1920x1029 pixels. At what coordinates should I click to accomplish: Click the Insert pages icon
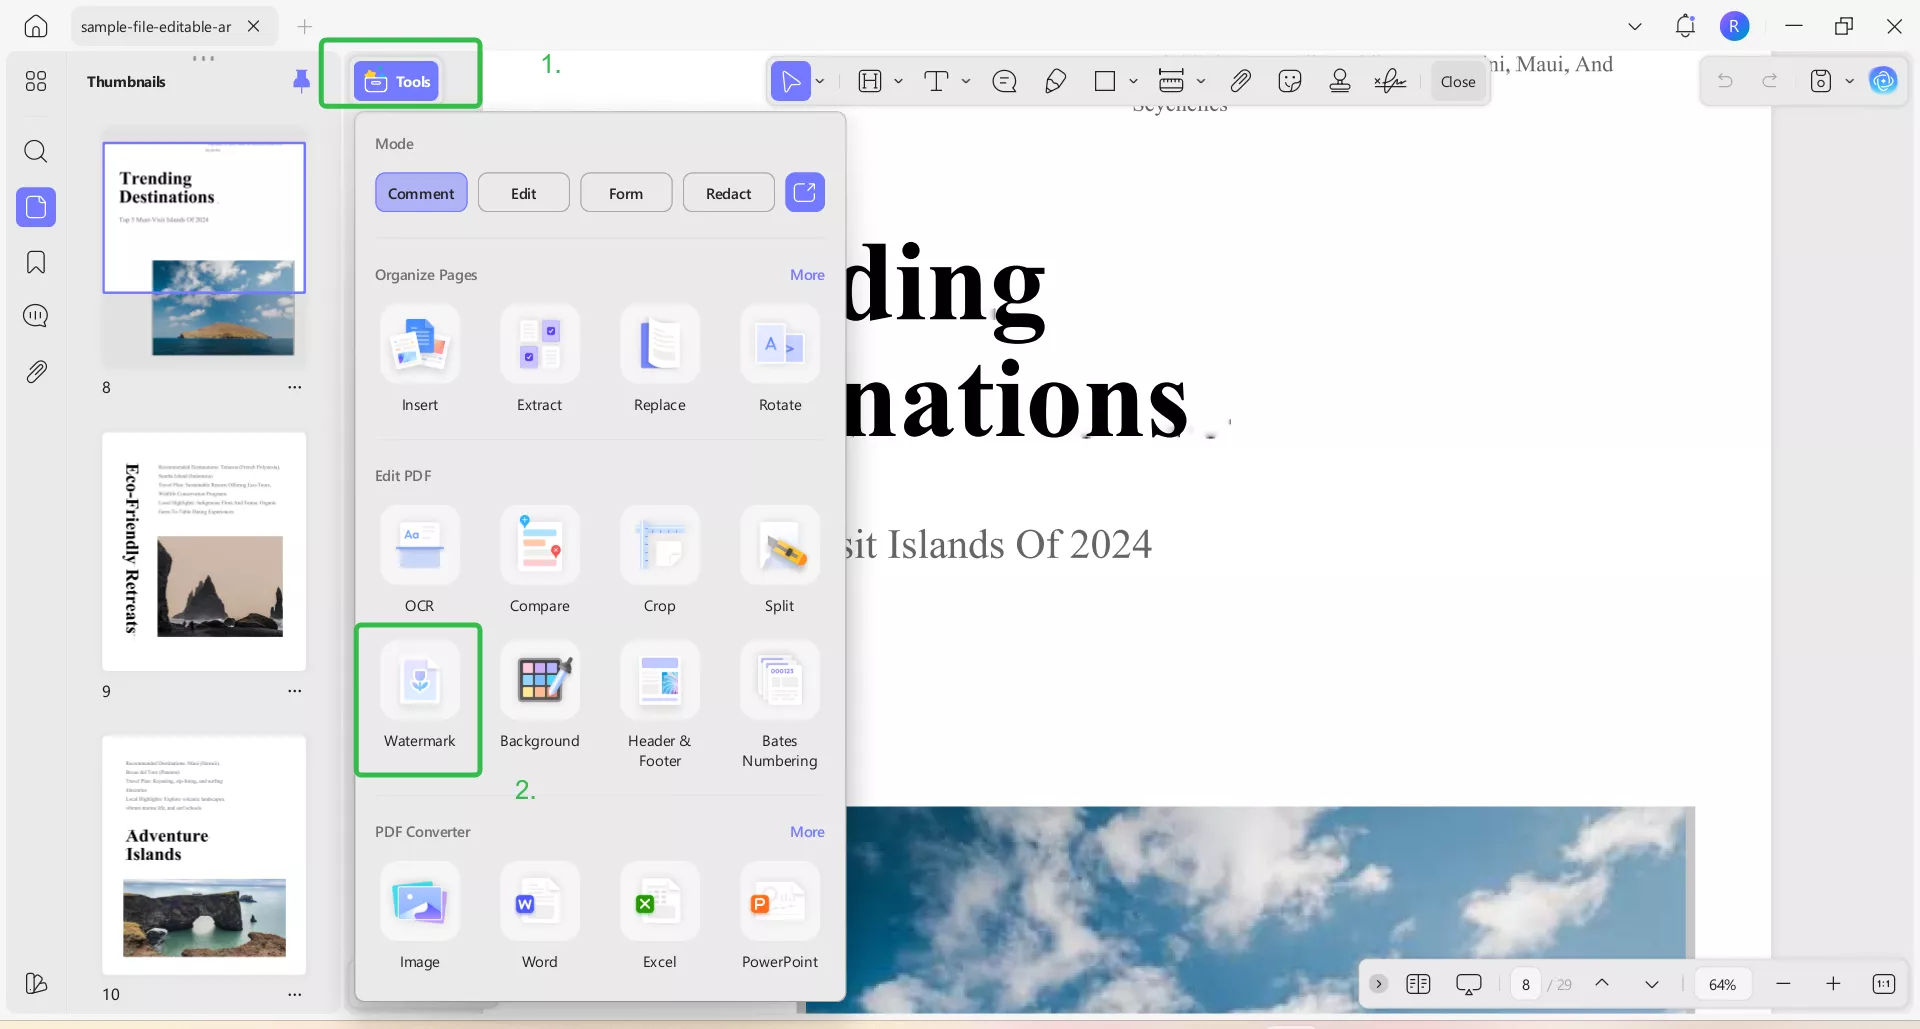pos(420,344)
